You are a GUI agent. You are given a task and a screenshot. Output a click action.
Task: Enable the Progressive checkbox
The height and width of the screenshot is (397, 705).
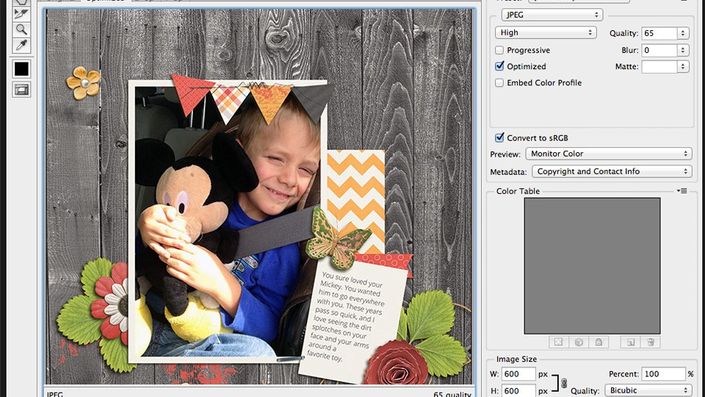[x=499, y=50]
